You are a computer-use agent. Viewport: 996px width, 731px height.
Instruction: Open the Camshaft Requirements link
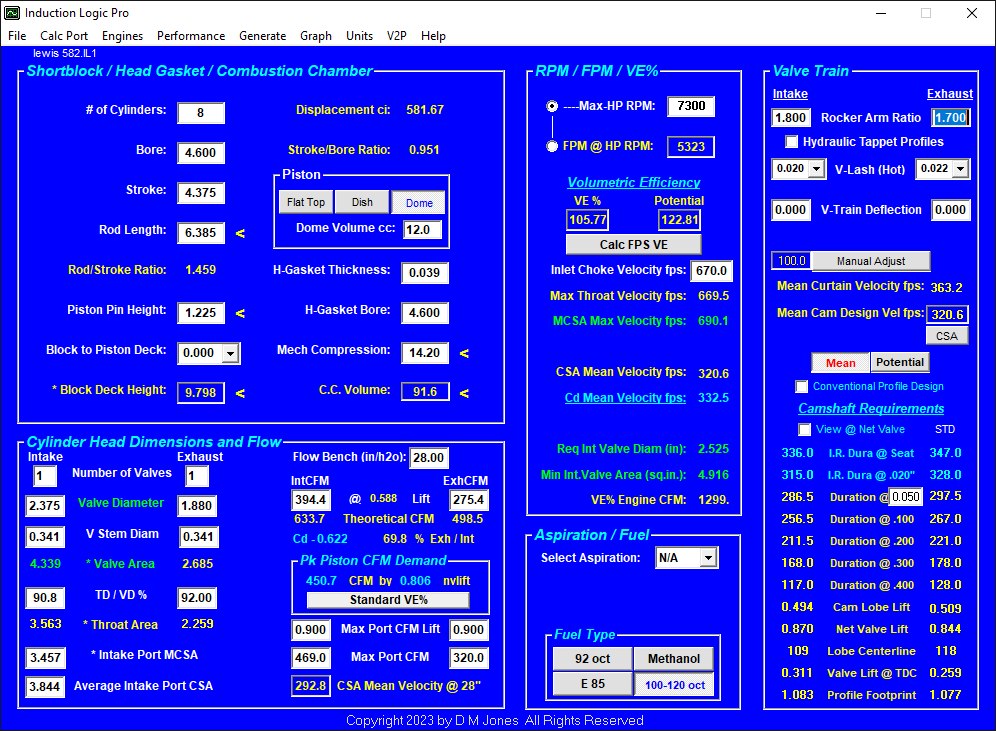pyautogui.click(x=871, y=408)
